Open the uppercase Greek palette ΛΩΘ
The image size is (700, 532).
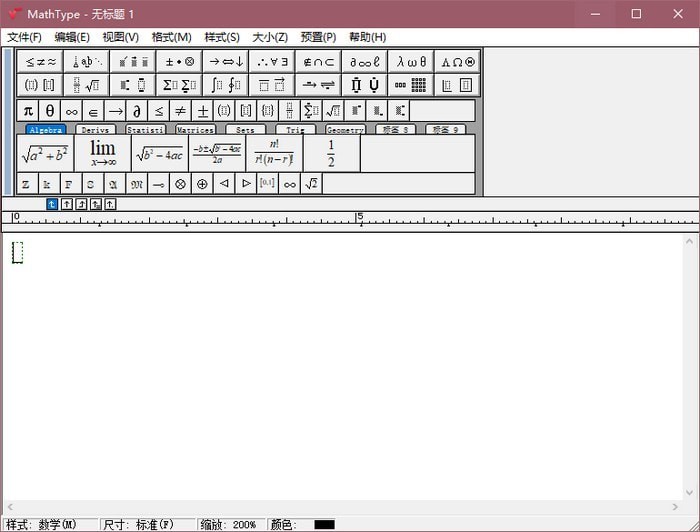pos(458,62)
